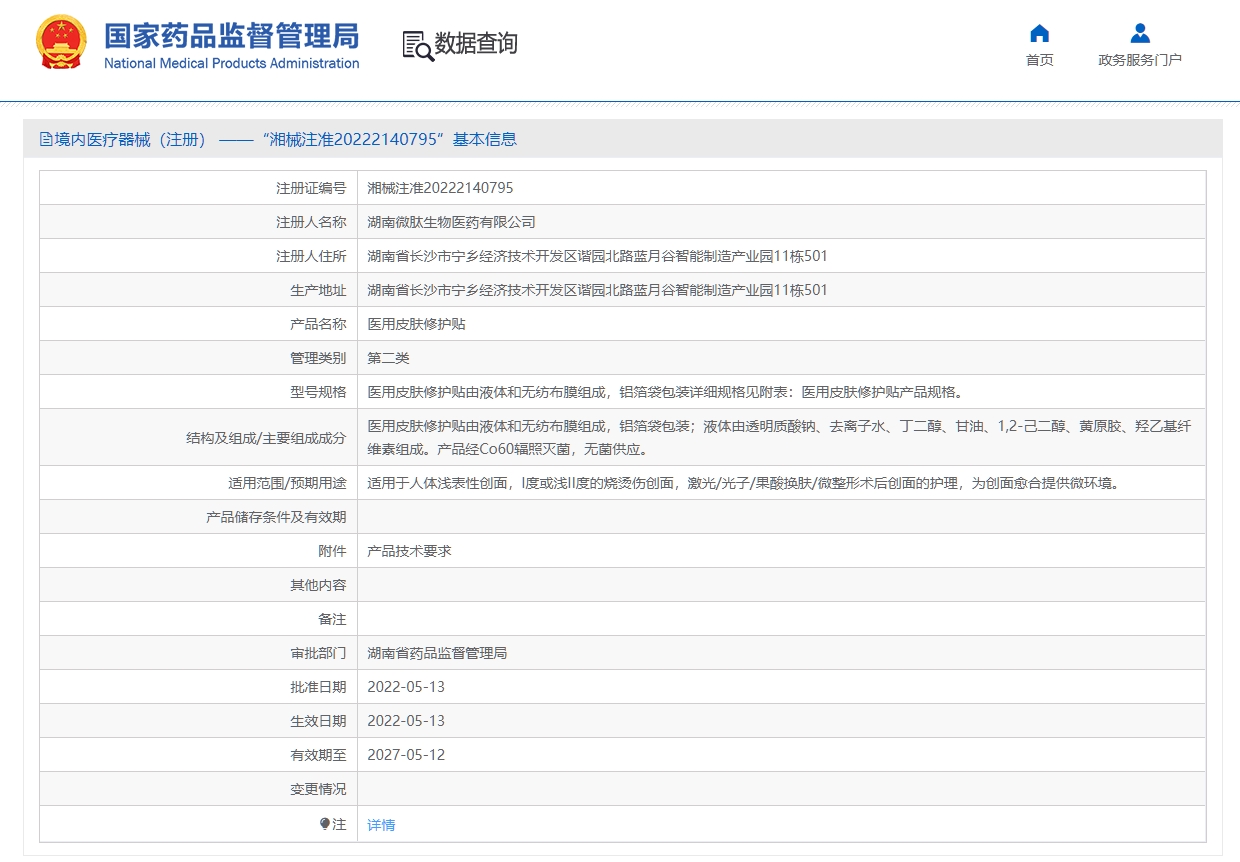Click the 政务服务门户 person icon
This screenshot has width=1240, height=862.
click(1140, 33)
